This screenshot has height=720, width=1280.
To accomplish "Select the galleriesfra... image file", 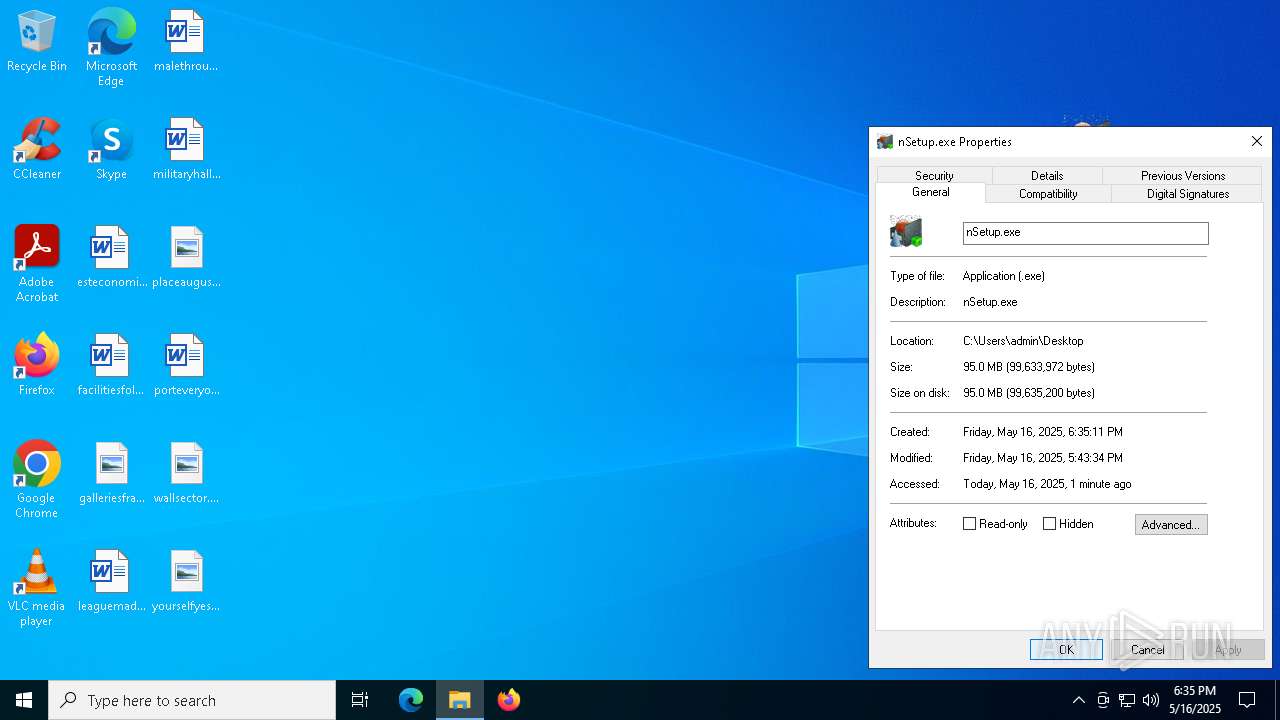I will pyautogui.click(x=111, y=474).
